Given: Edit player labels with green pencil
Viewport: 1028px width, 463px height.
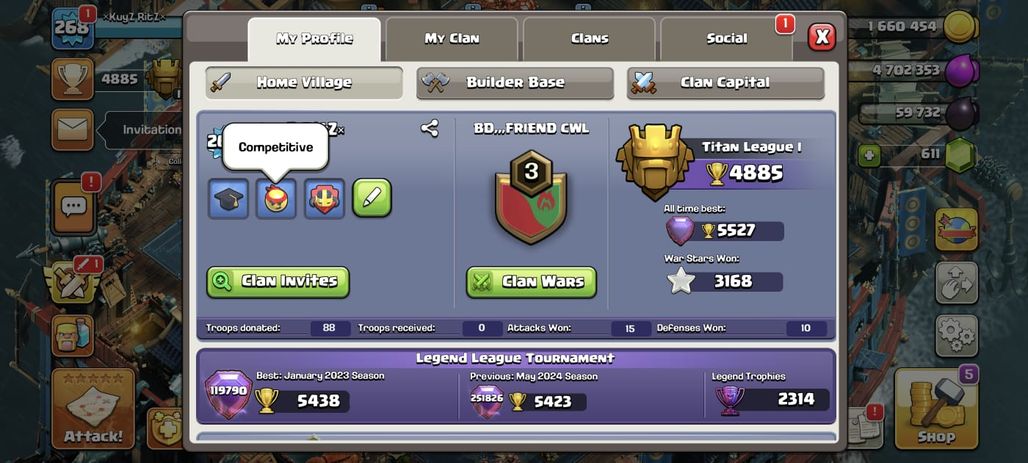Looking at the screenshot, I should point(372,197).
